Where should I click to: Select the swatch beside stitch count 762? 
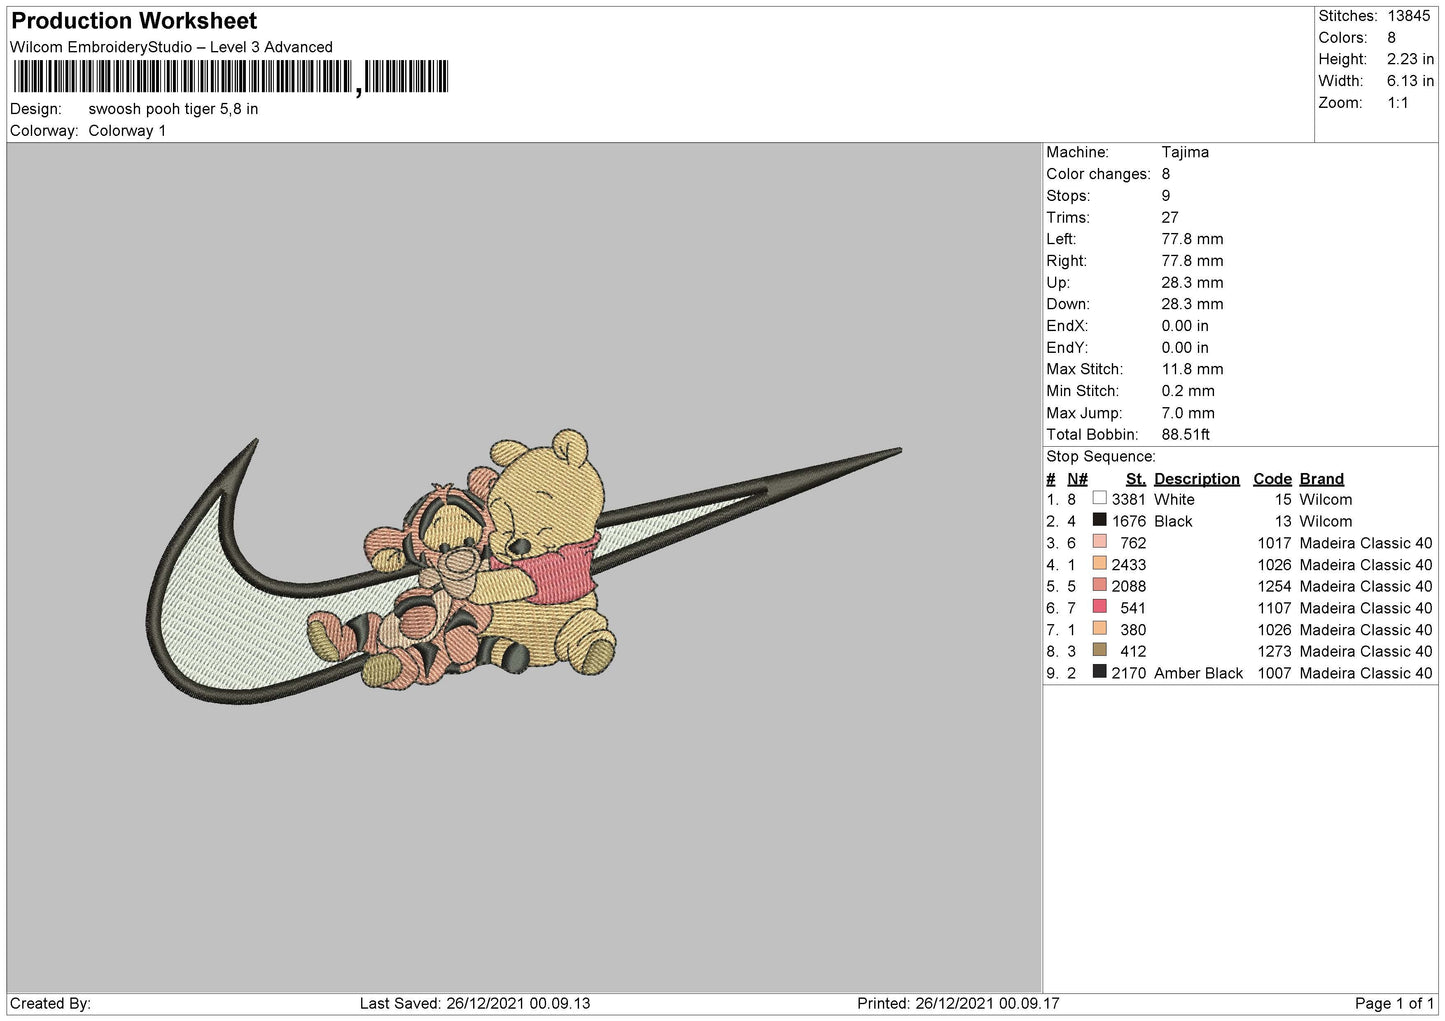1099,542
